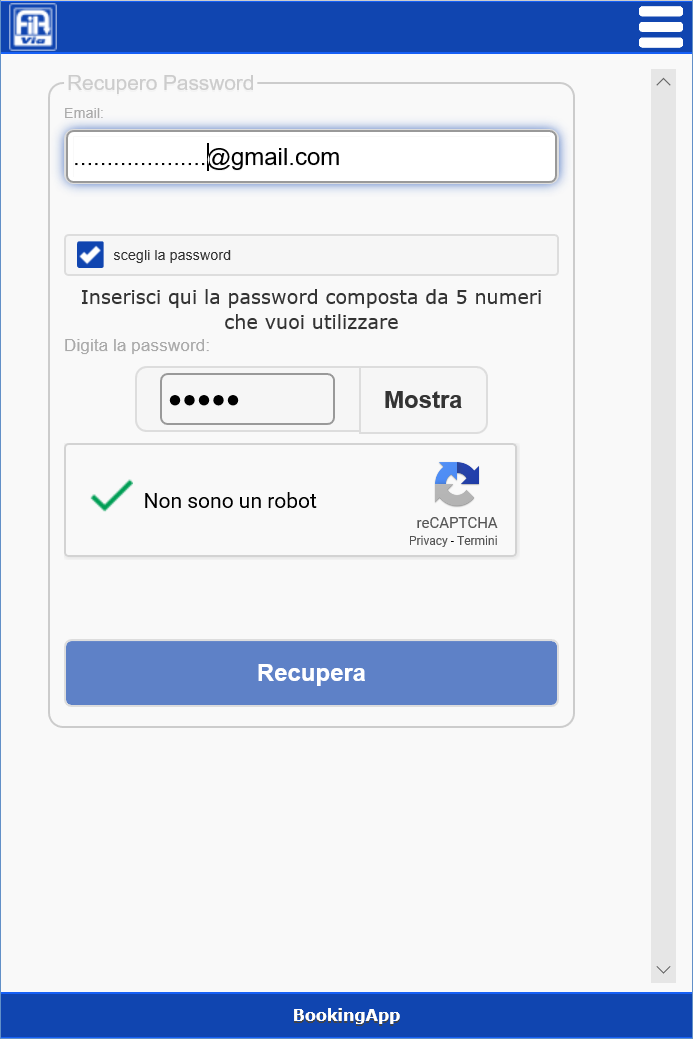Click the Non sono un robot label
The height and width of the screenshot is (1039, 693).
click(230, 501)
